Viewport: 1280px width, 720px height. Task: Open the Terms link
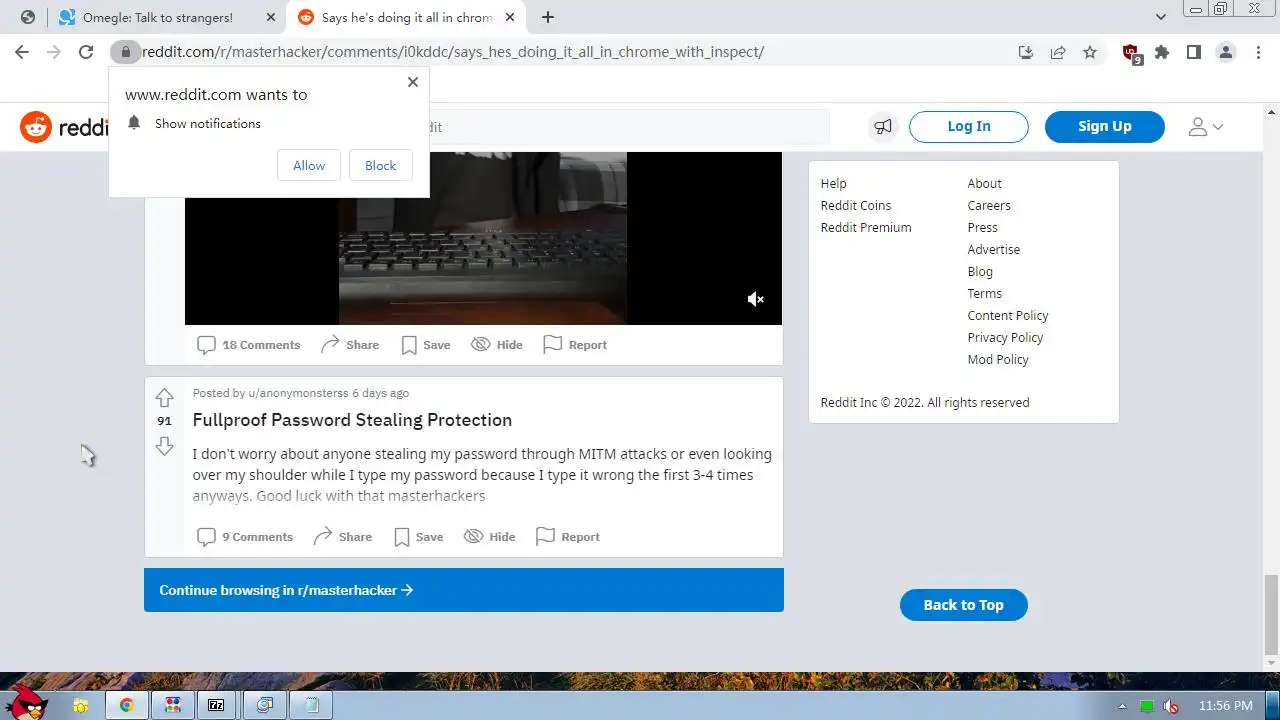point(985,294)
